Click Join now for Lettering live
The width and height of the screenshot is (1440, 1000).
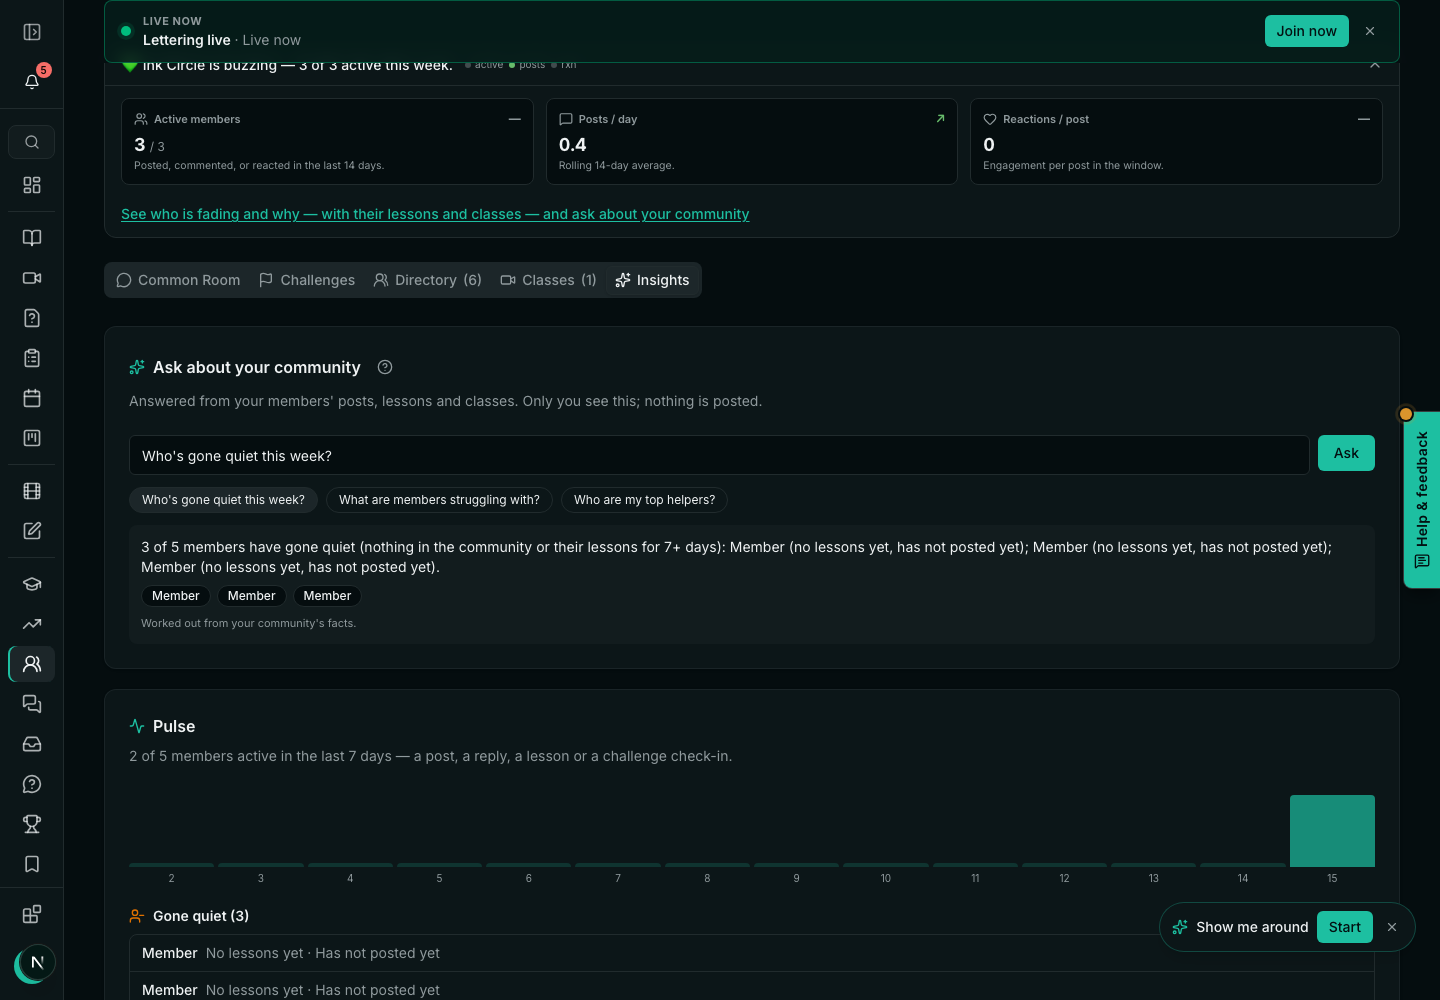click(1306, 31)
